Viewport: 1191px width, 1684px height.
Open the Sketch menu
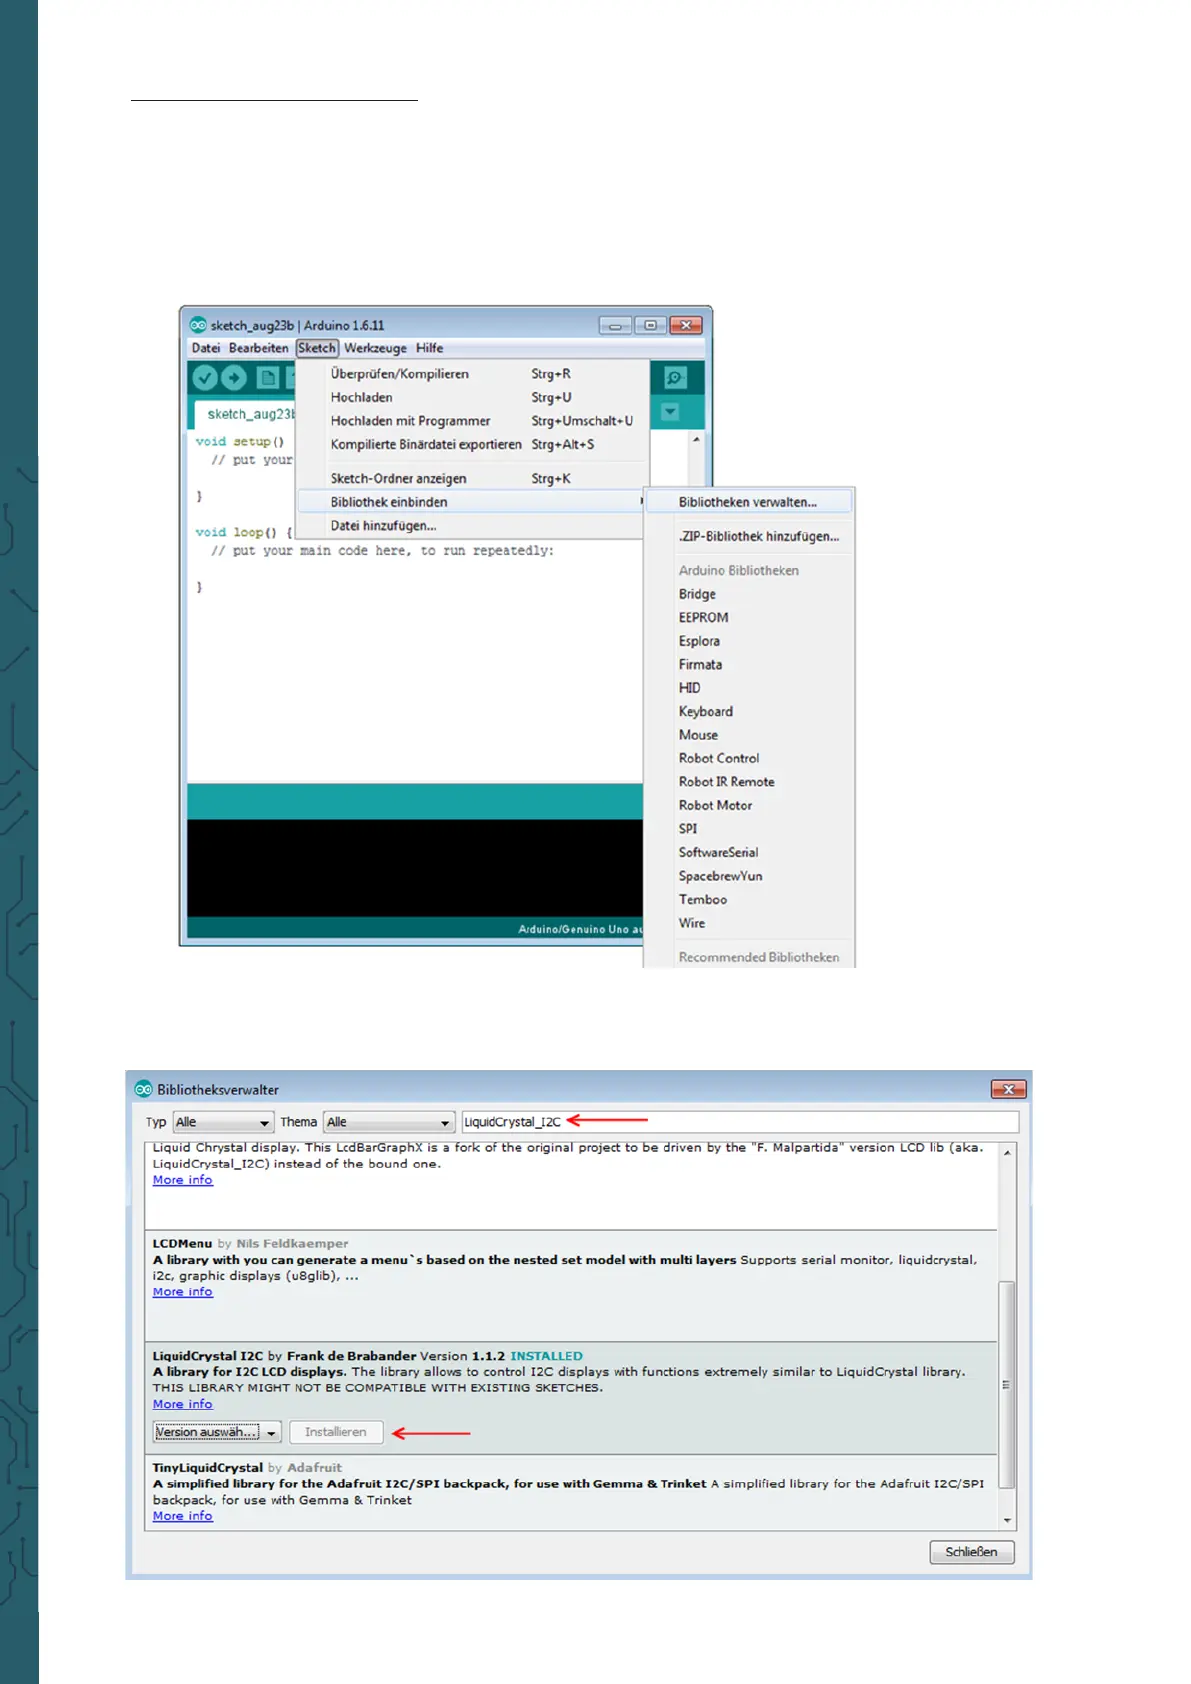click(x=317, y=348)
